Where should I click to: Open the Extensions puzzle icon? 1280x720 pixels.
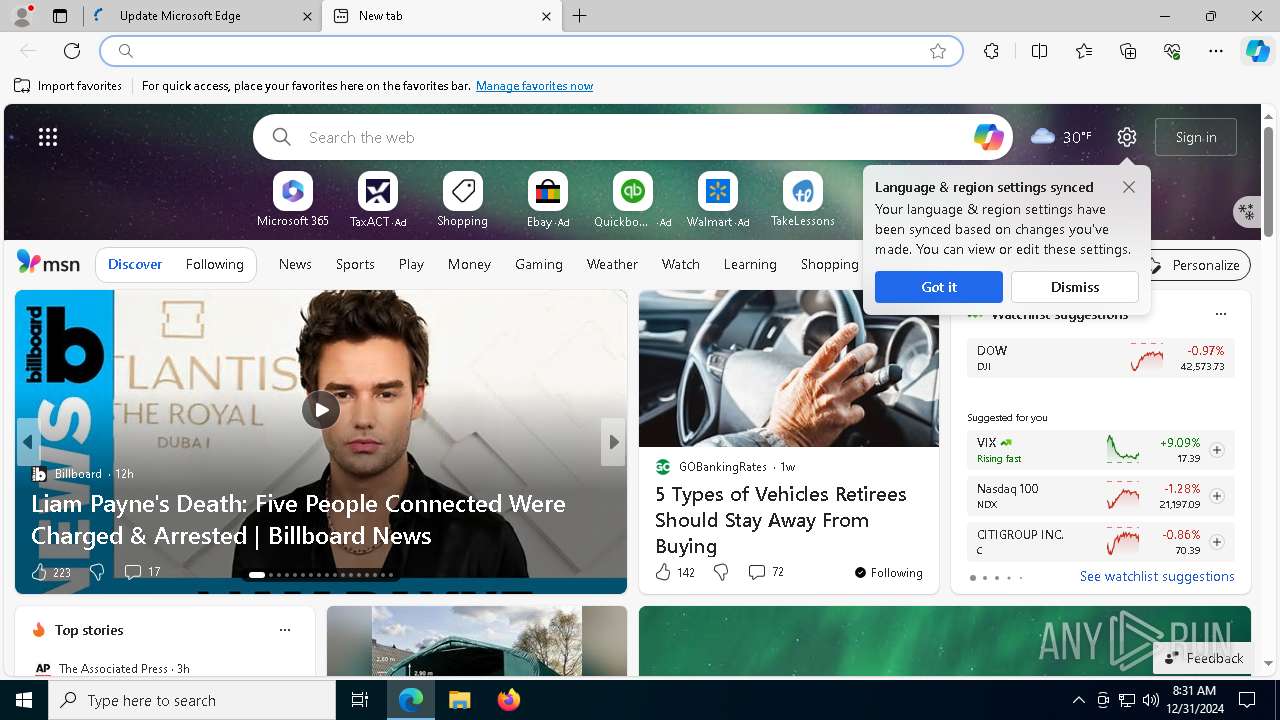[x=991, y=51]
